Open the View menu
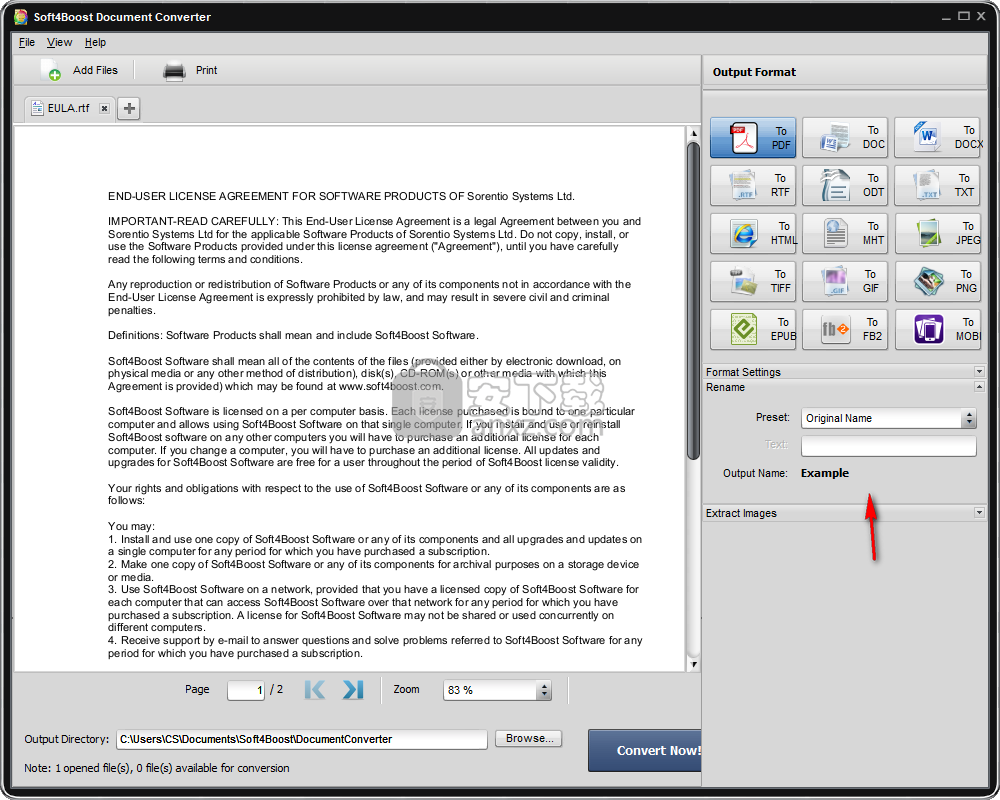The image size is (1000, 800). point(59,42)
